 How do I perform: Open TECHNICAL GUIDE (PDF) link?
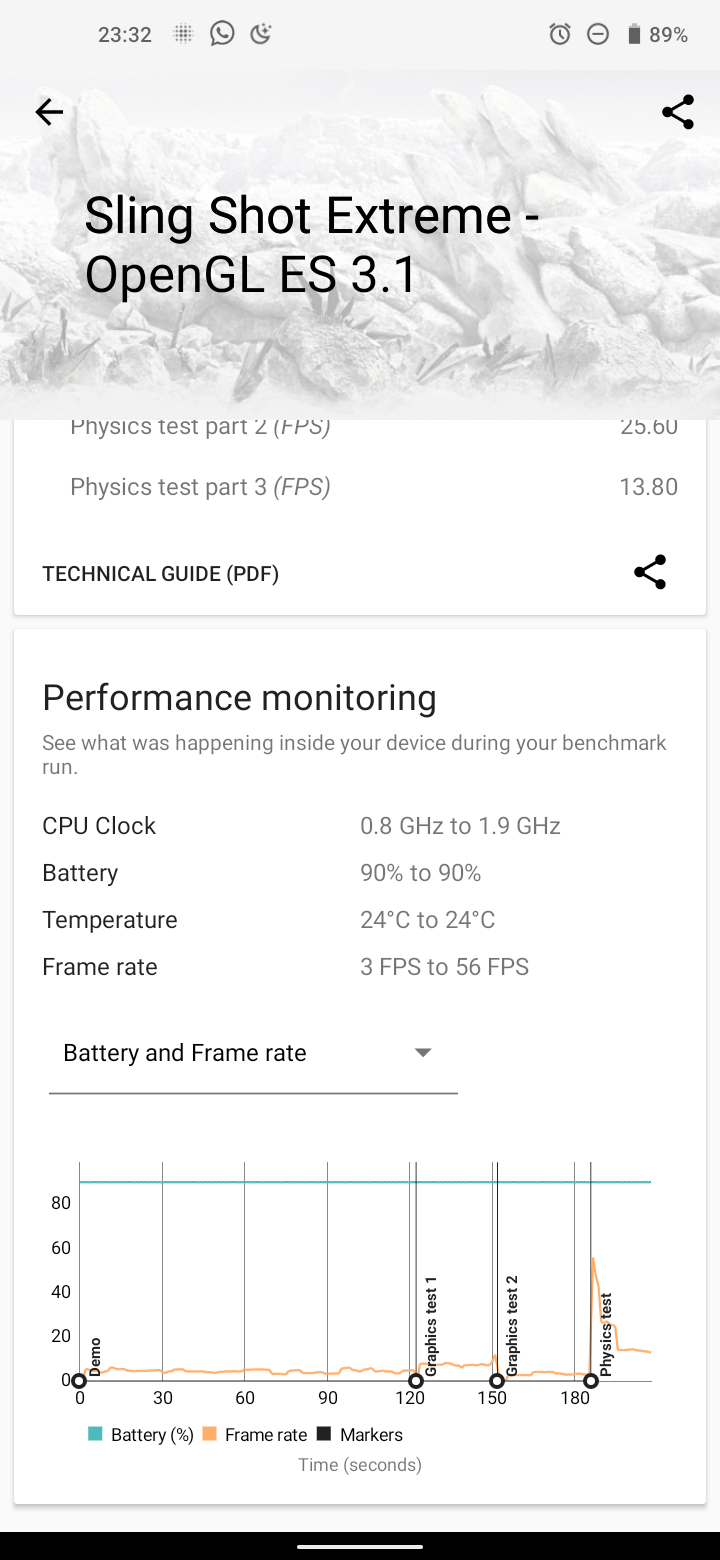click(x=161, y=574)
